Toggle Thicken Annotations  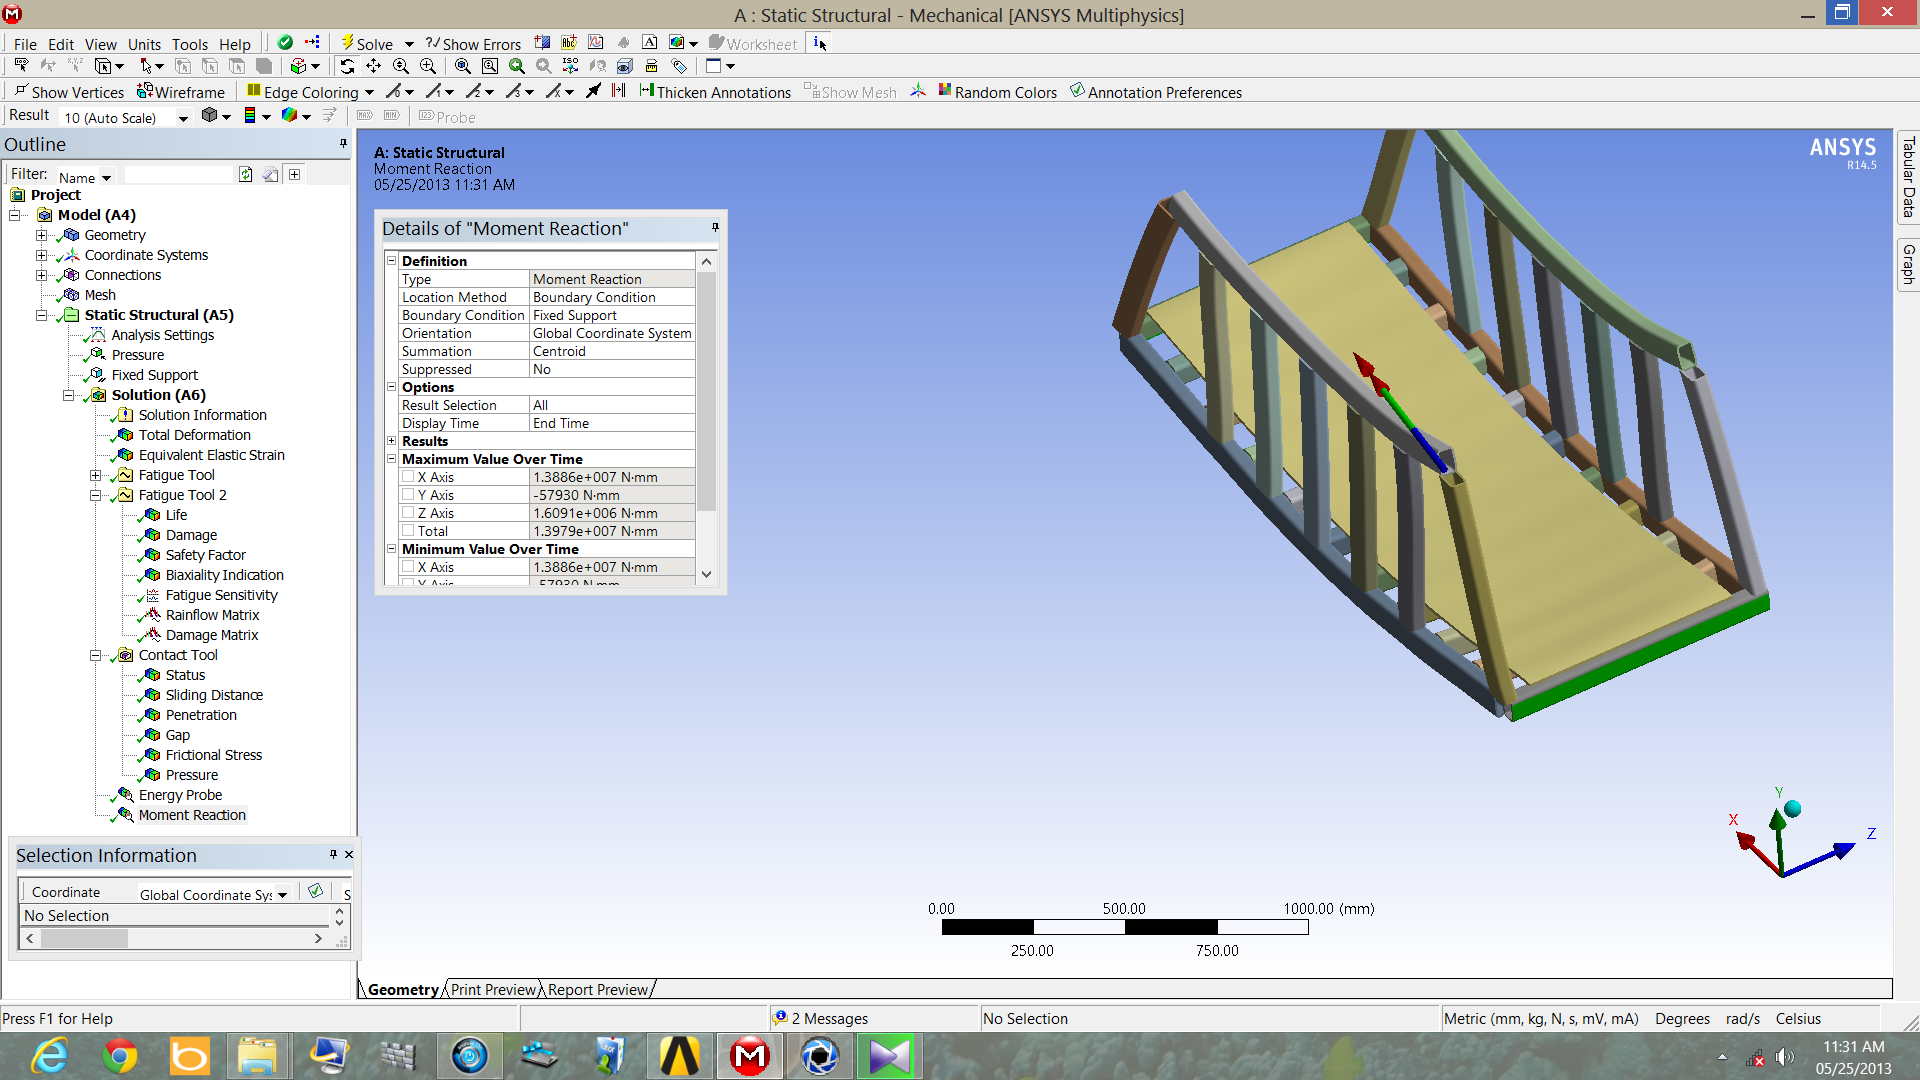point(715,91)
